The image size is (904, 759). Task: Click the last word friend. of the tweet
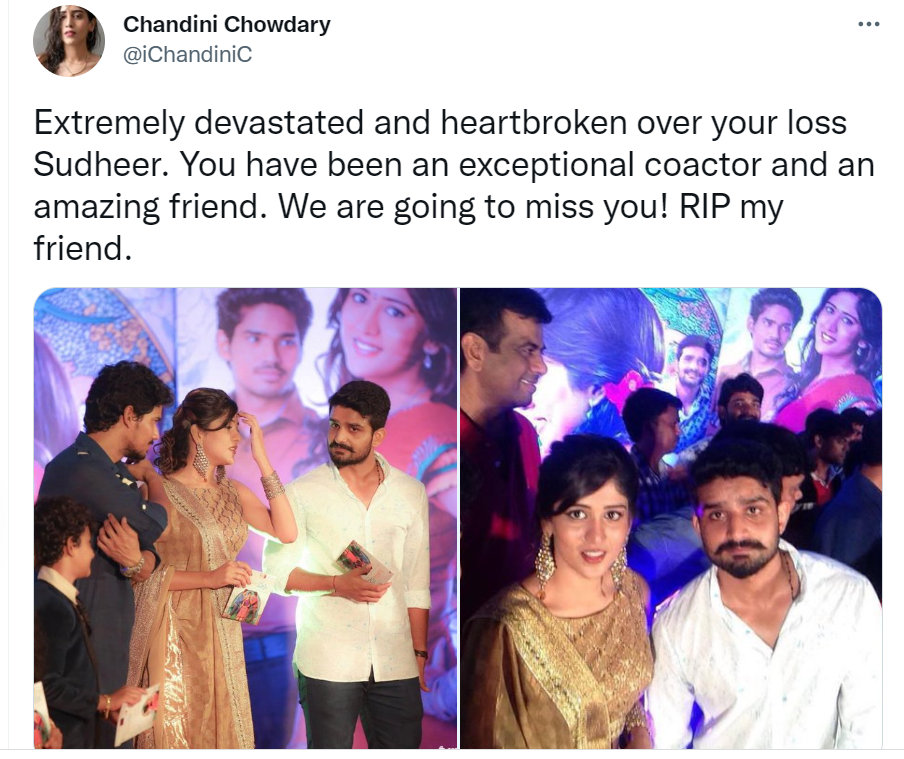click(x=79, y=249)
